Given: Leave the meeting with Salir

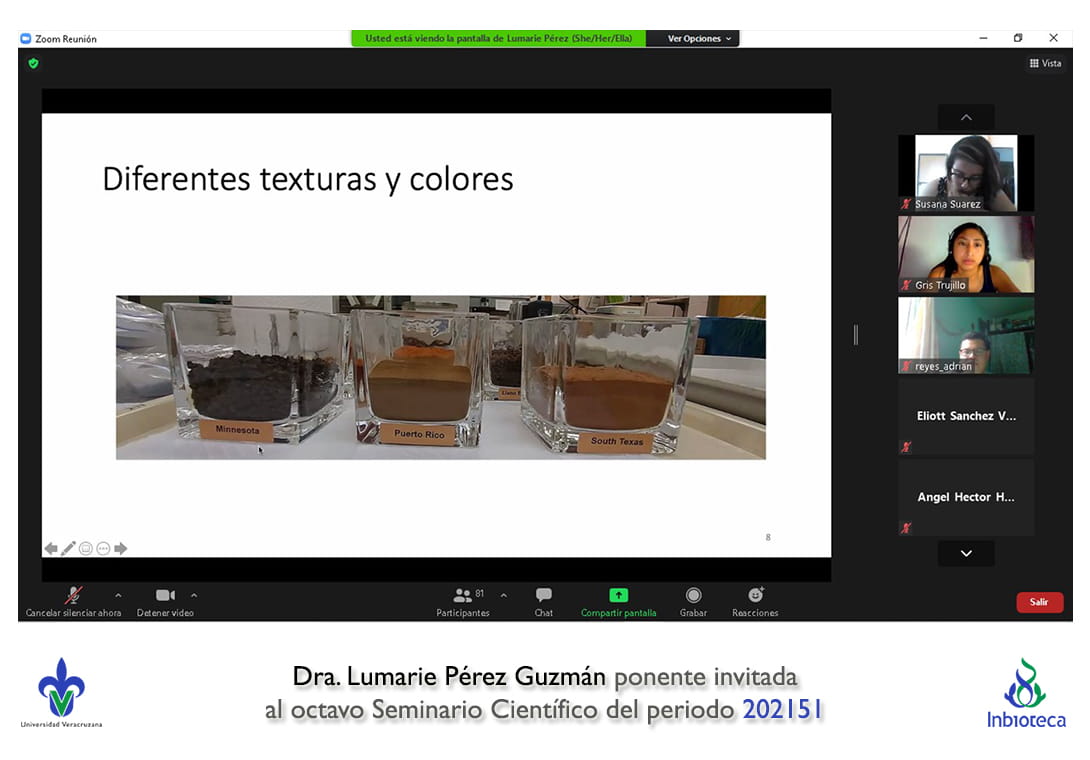Looking at the screenshot, I should 1039,602.
